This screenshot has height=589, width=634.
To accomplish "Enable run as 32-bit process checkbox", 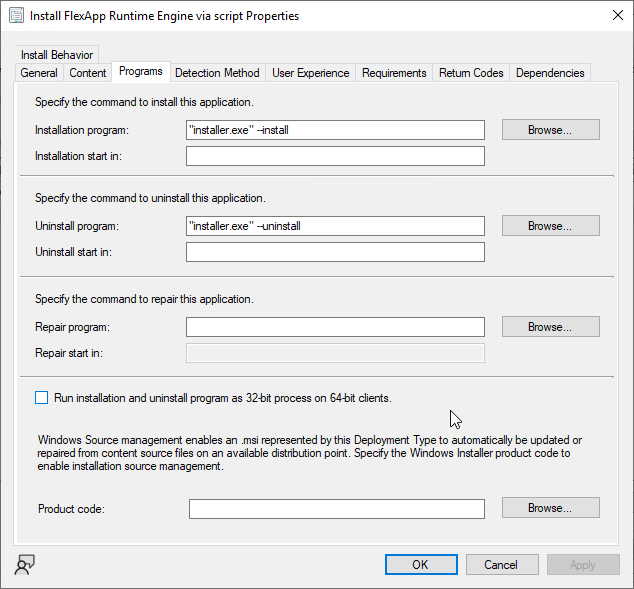I will click(x=41, y=398).
